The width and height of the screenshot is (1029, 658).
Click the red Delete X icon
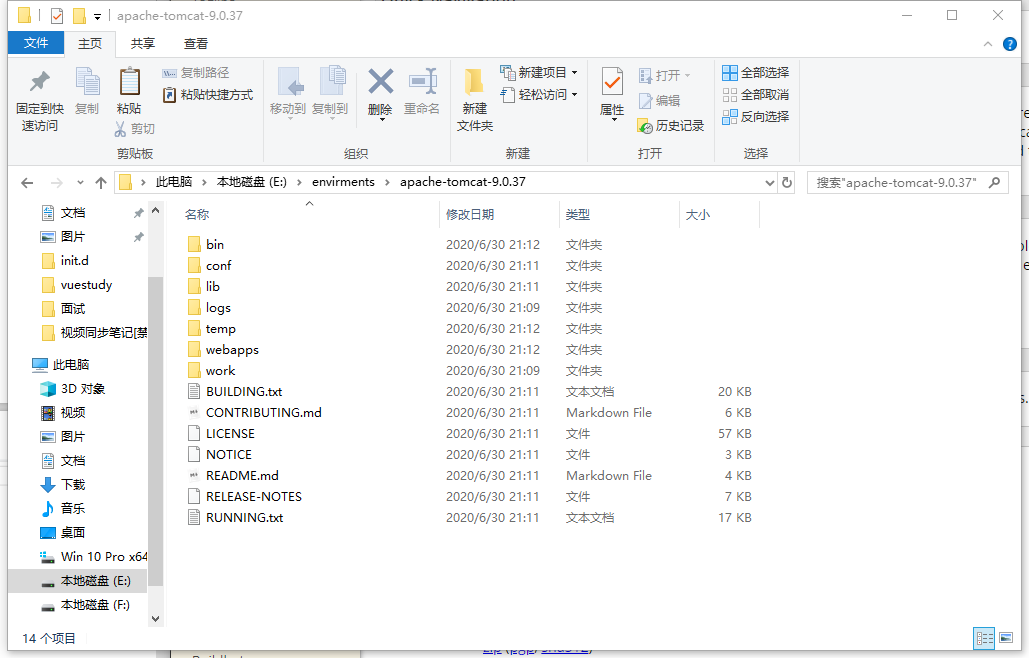(x=381, y=82)
